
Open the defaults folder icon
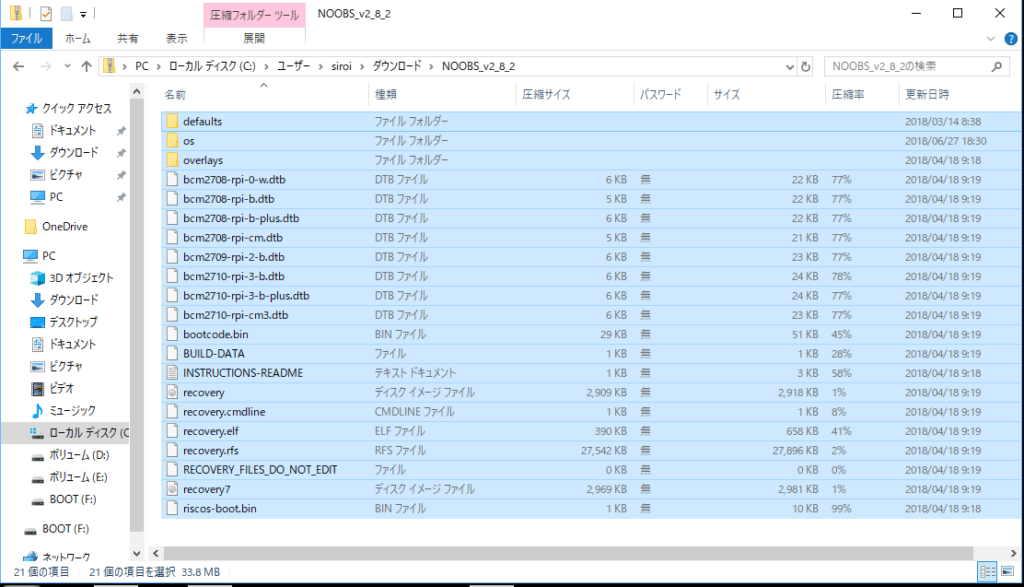coord(171,121)
